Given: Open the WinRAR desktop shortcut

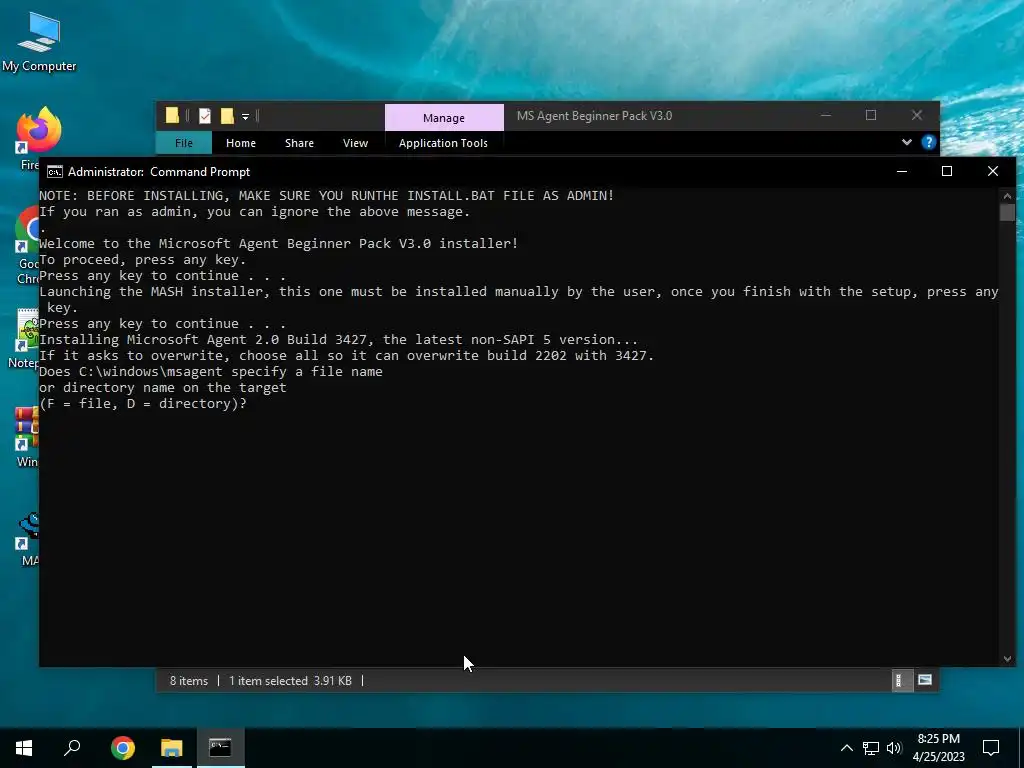Looking at the screenshot, I should (27, 436).
